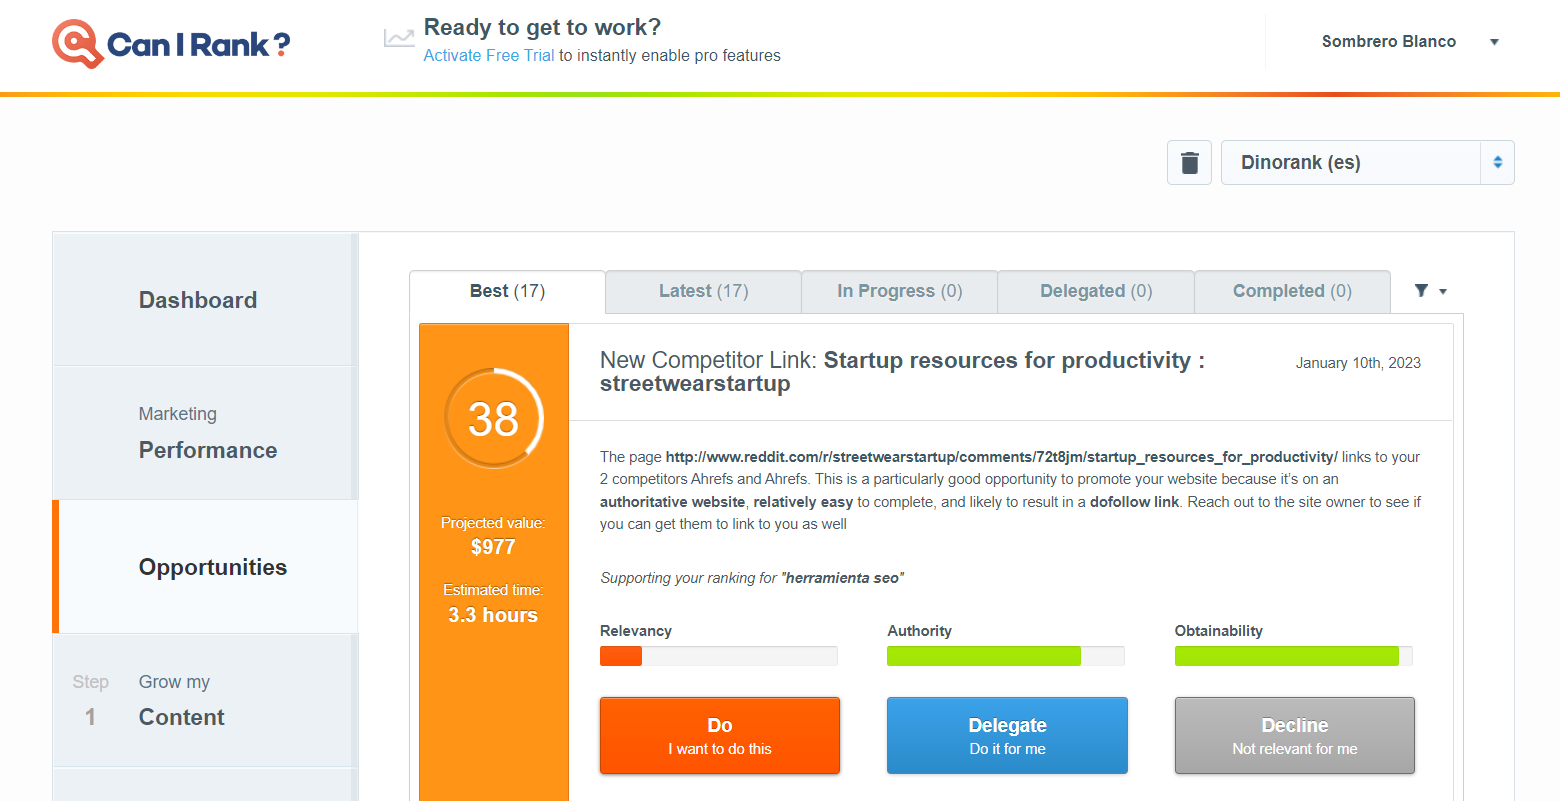Go to Dashboard in the sidebar

pyautogui.click(x=205, y=300)
